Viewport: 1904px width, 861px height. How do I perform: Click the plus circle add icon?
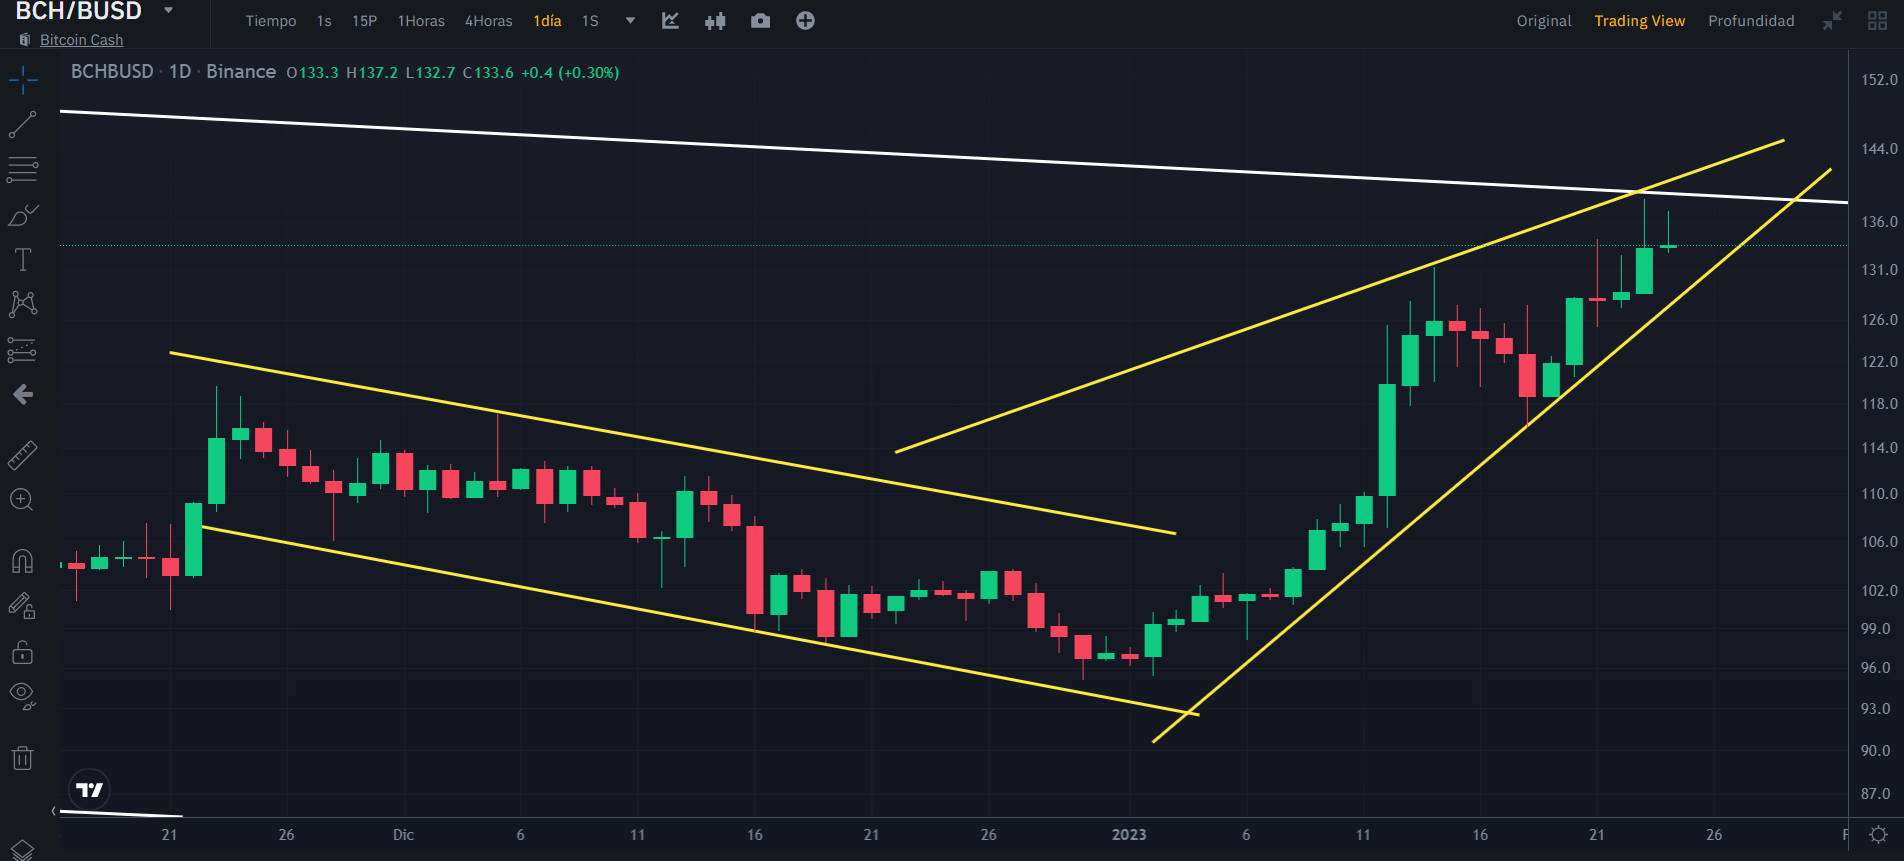click(805, 21)
